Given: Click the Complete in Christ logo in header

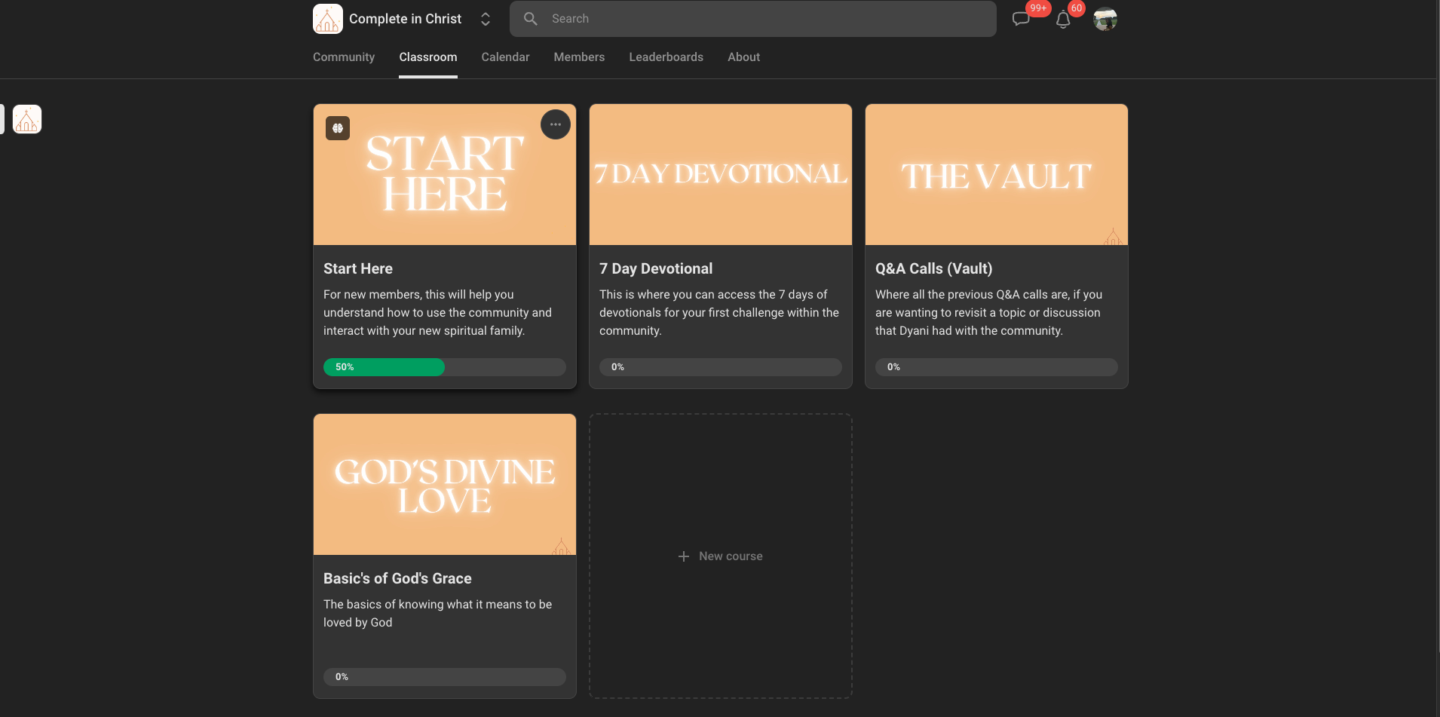Looking at the screenshot, I should point(328,19).
